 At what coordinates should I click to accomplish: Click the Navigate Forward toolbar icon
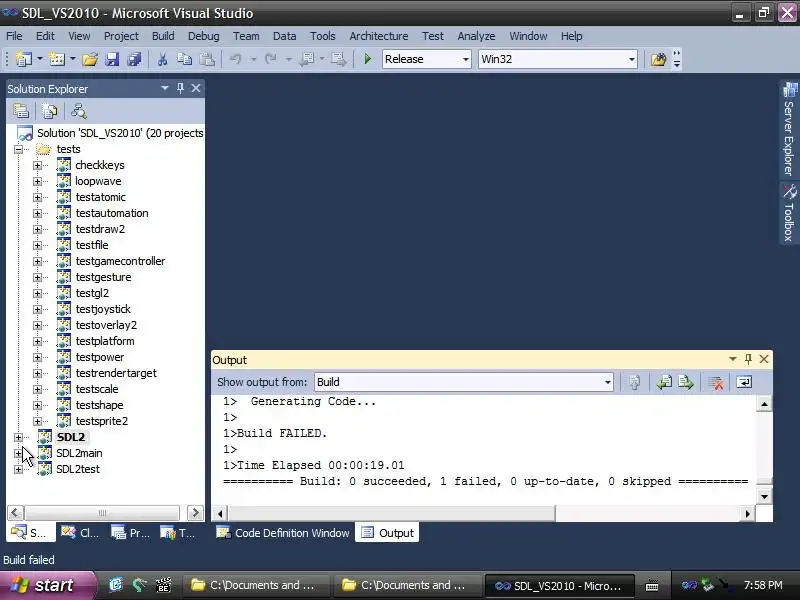click(x=338, y=59)
